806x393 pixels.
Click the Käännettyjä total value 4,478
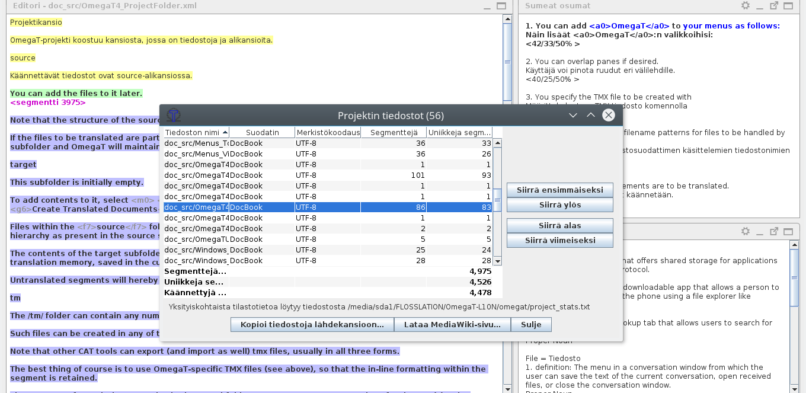(x=480, y=293)
